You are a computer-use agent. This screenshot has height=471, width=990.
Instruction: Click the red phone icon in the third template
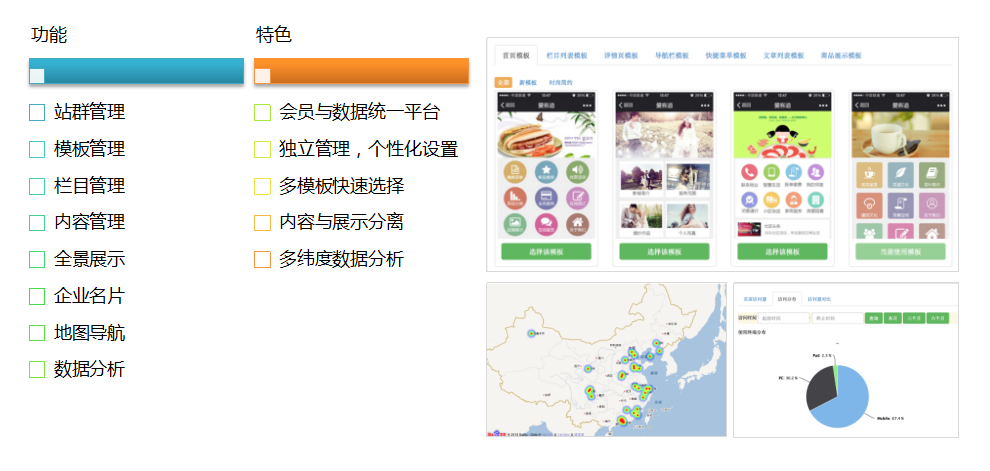pos(749,173)
